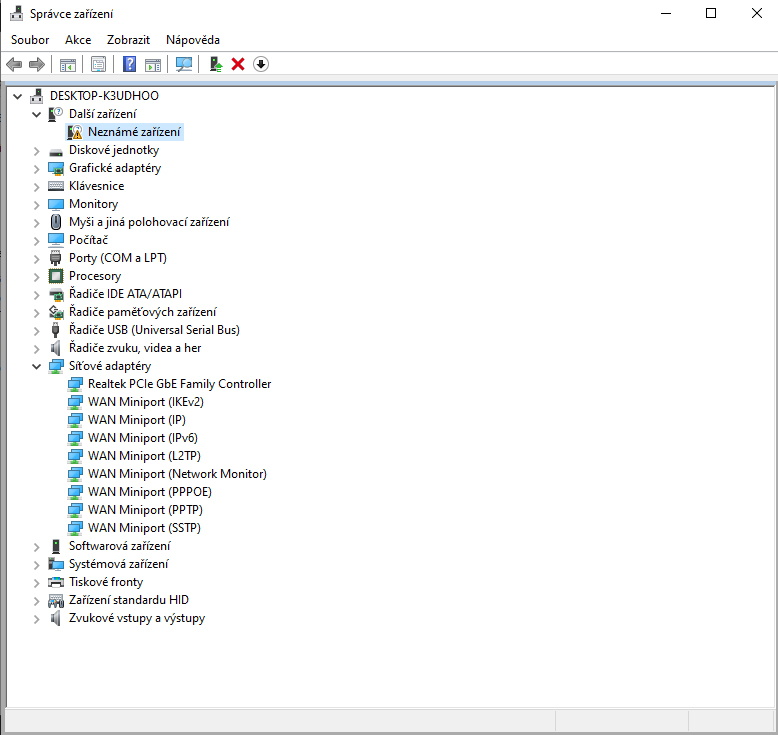Select Realtek PCIe GbE Family Controller
This screenshot has height=735, width=778.
pos(179,384)
